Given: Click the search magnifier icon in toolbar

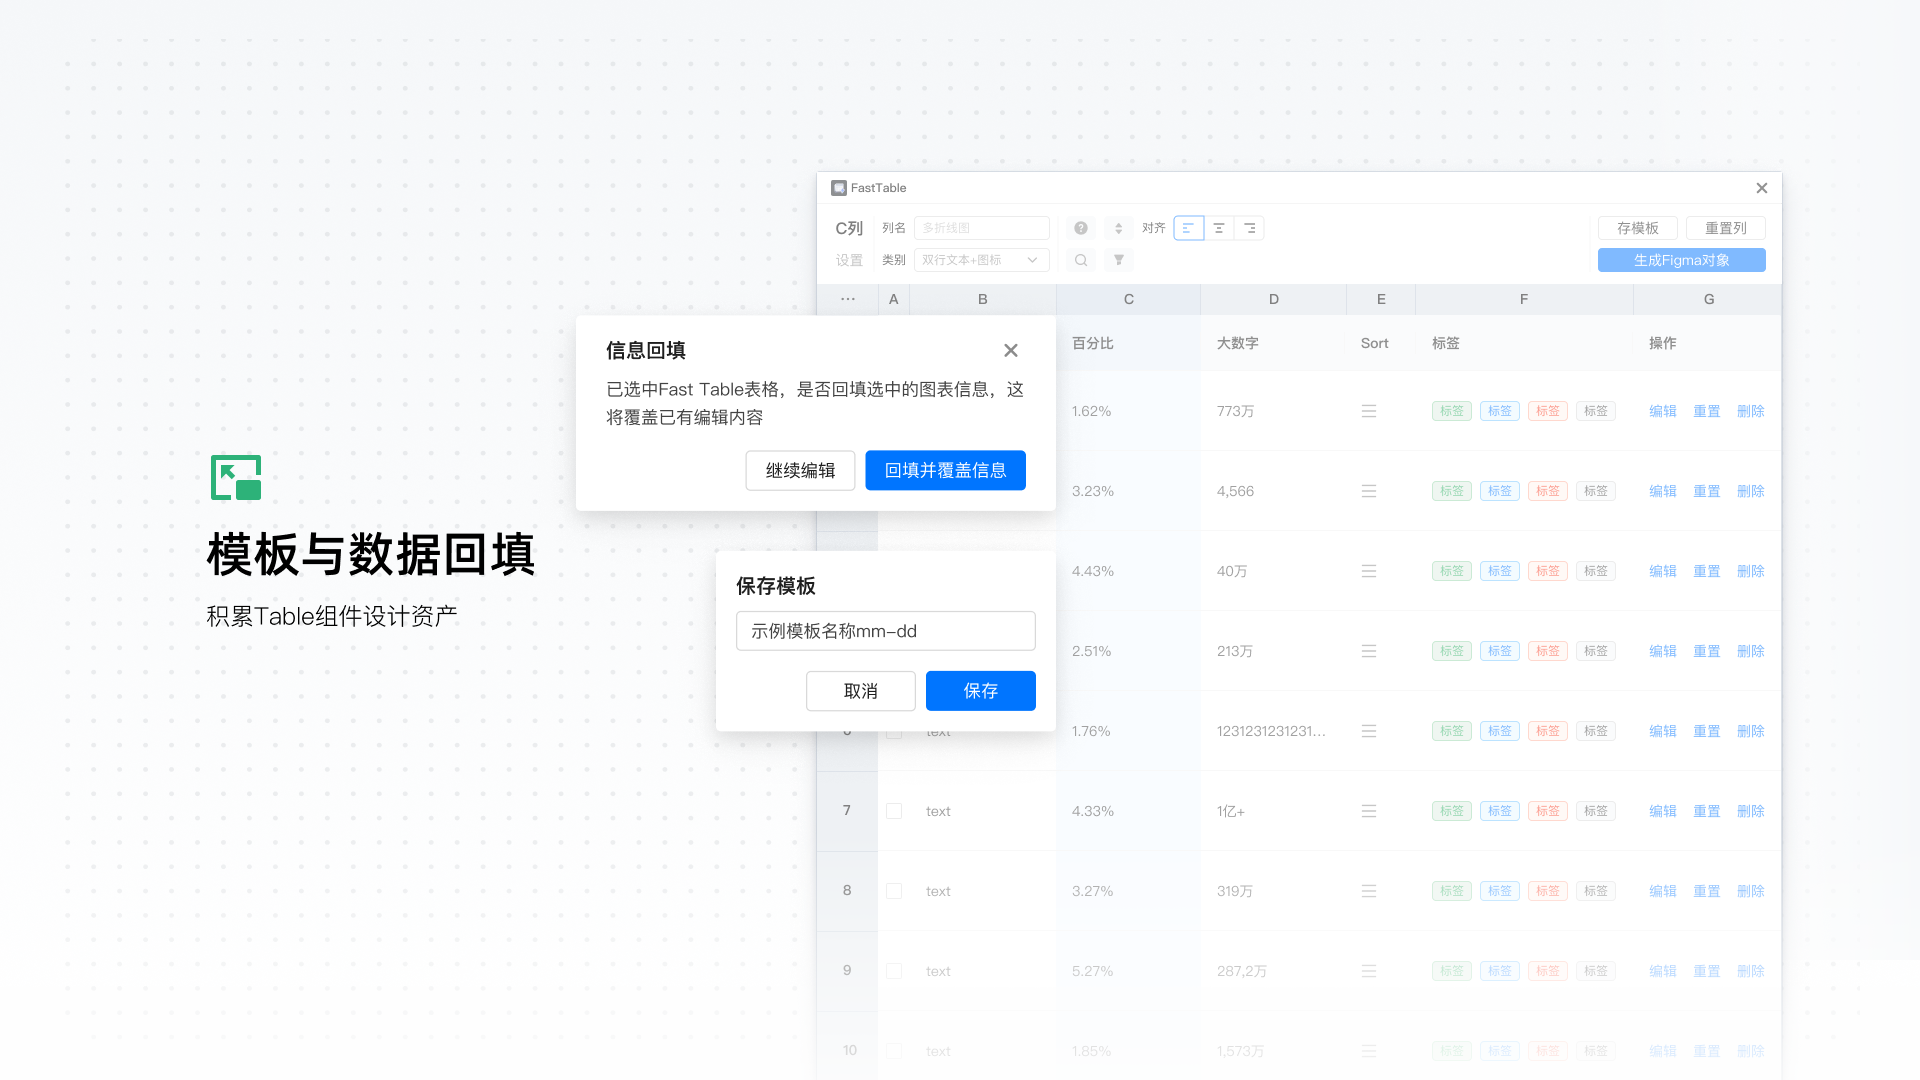Looking at the screenshot, I should [1081, 260].
